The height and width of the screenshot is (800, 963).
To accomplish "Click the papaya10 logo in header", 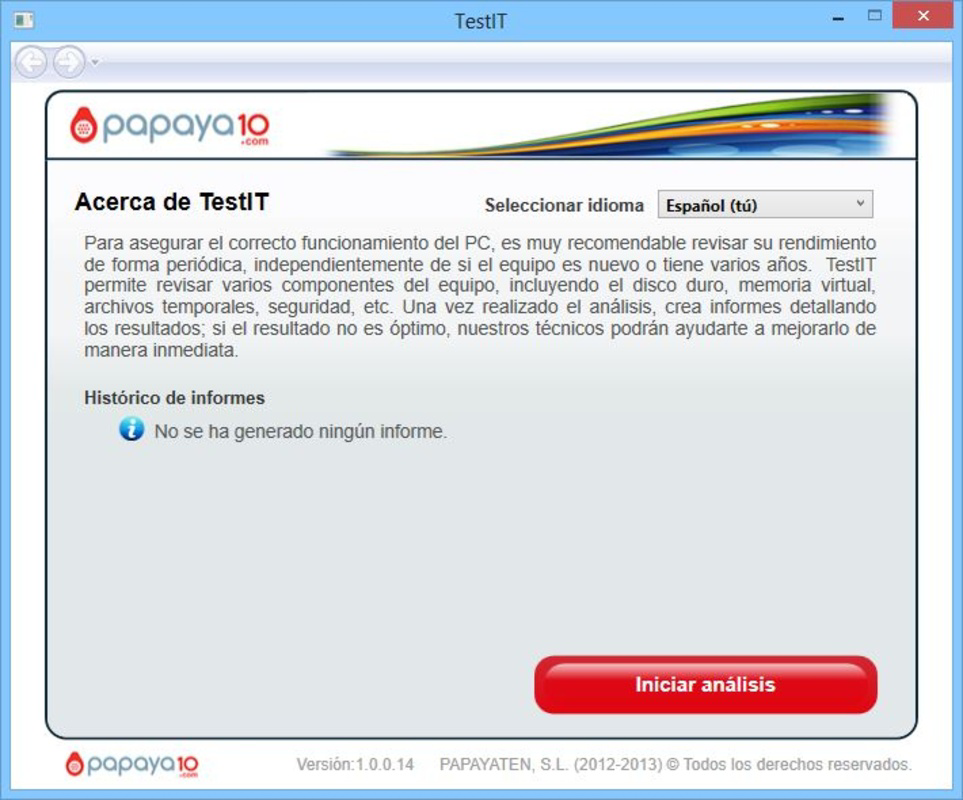I will [x=170, y=126].
